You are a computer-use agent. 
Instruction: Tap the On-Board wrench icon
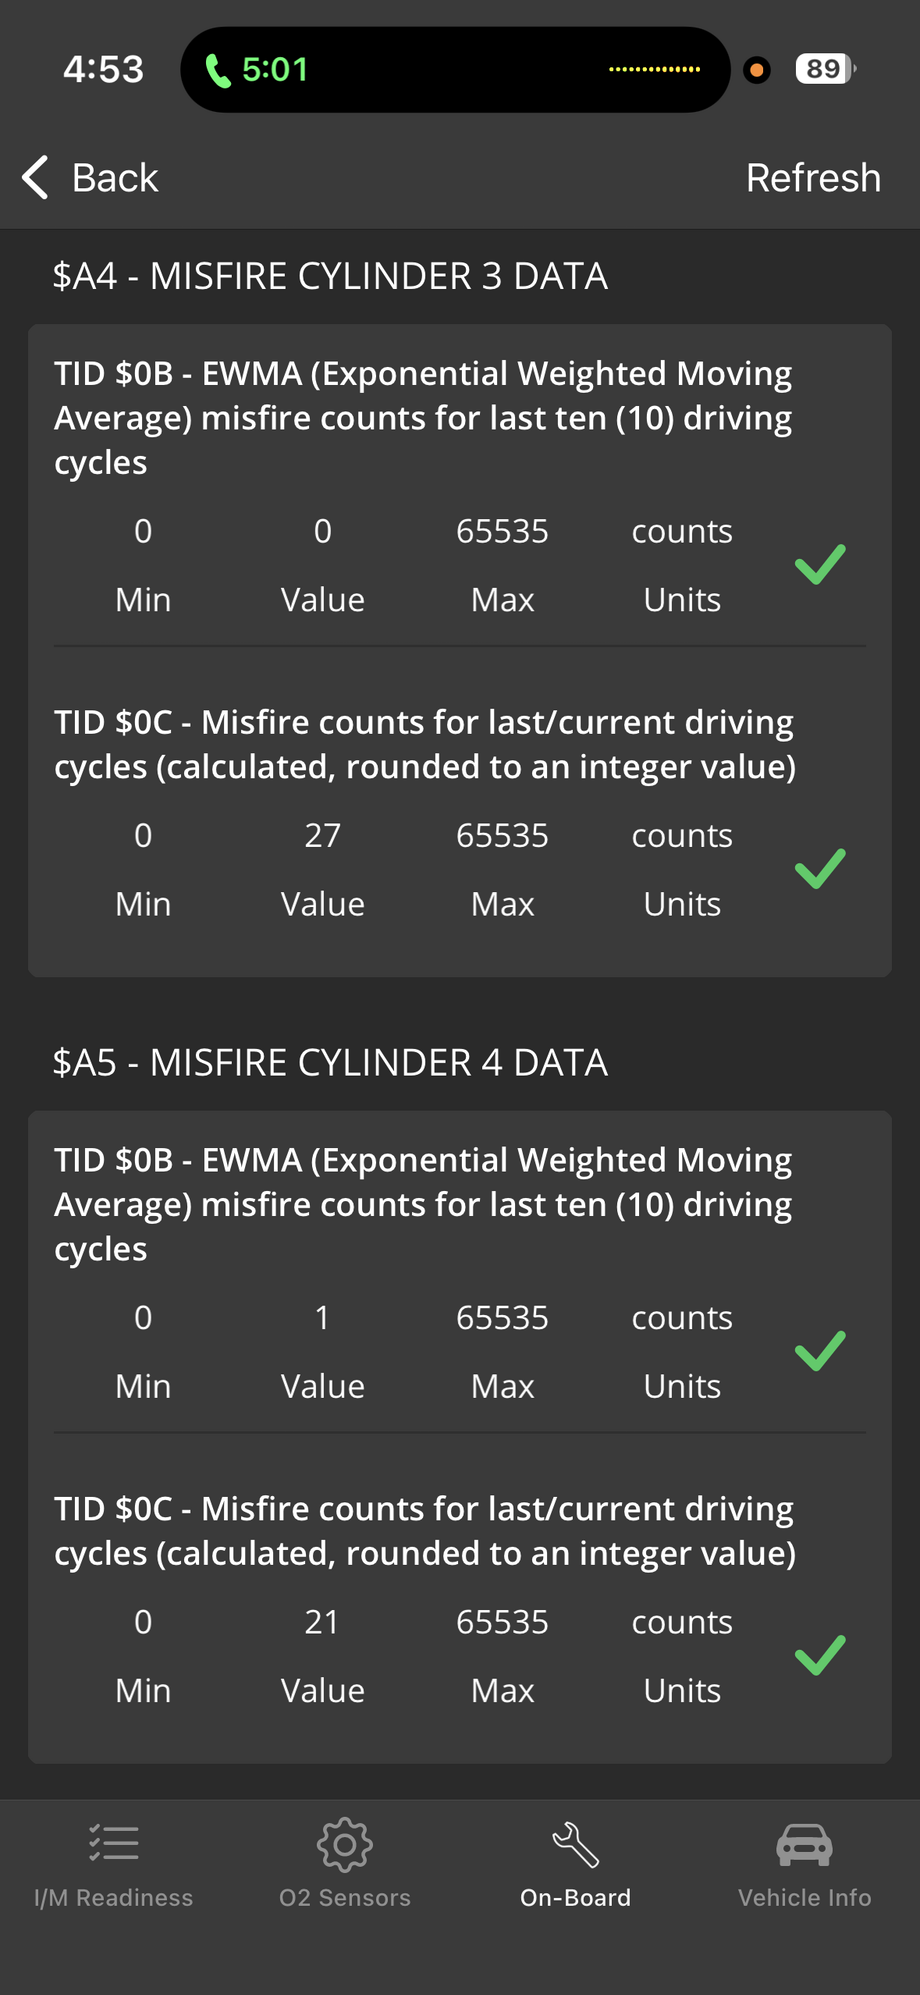point(575,1844)
